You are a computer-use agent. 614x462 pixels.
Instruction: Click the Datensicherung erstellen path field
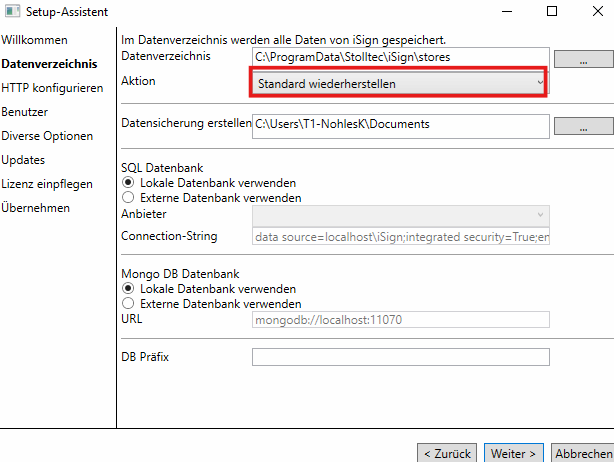coord(401,126)
